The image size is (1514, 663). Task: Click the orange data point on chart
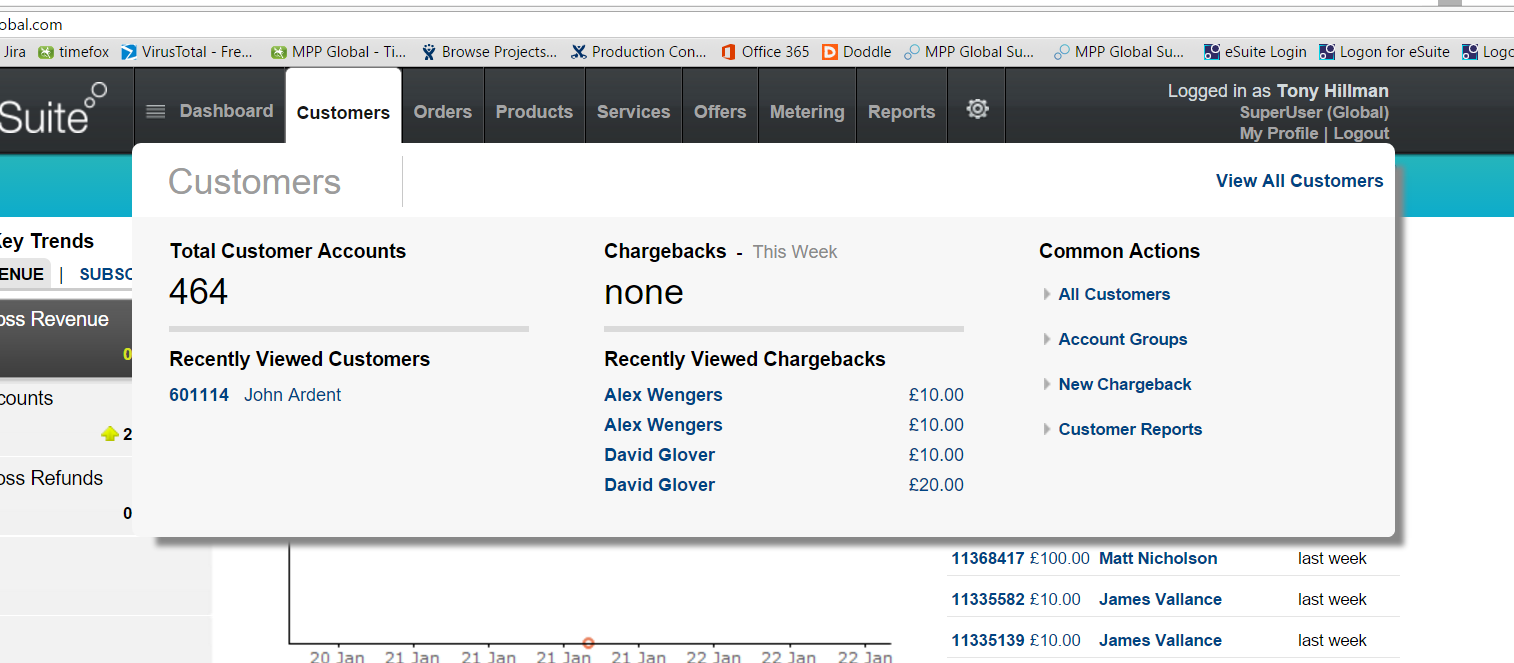[588, 643]
